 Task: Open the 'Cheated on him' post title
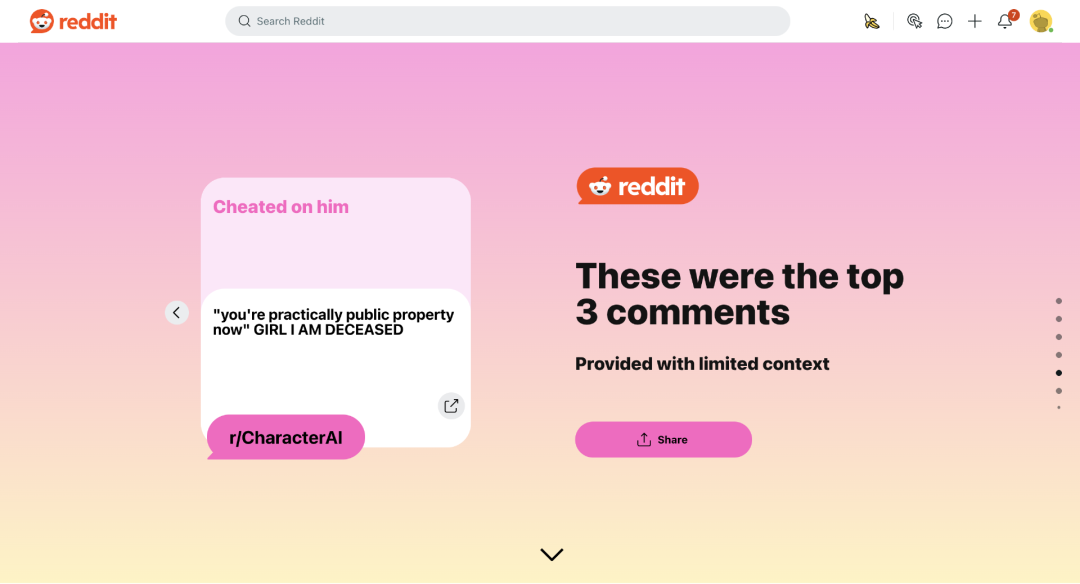click(x=281, y=207)
